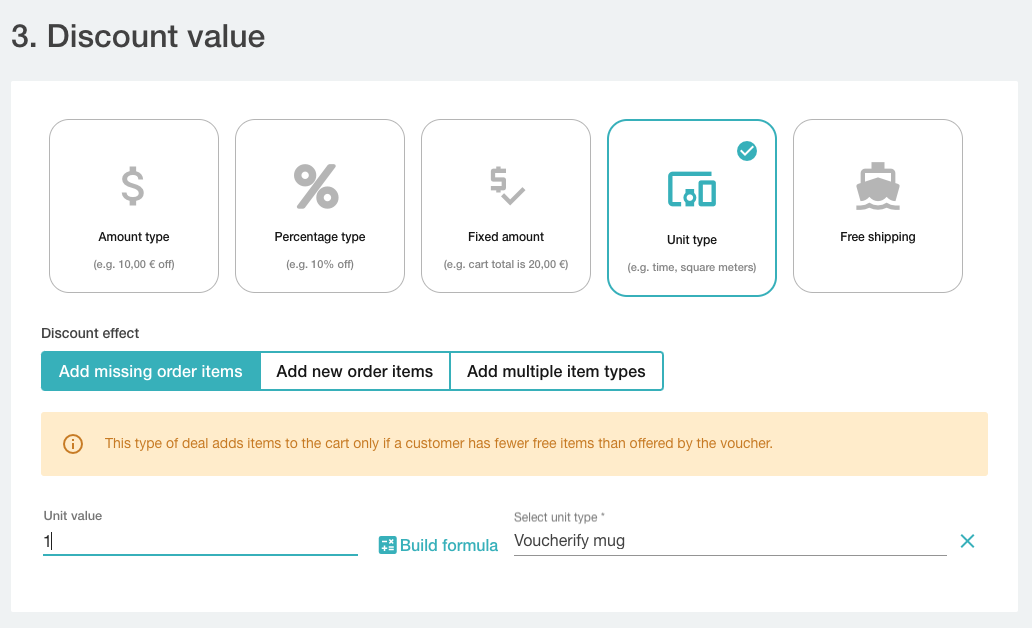The height and width of the screenshot is (628, 1032).
Task: Select the Amount type dollar icon
Action: 133,186
